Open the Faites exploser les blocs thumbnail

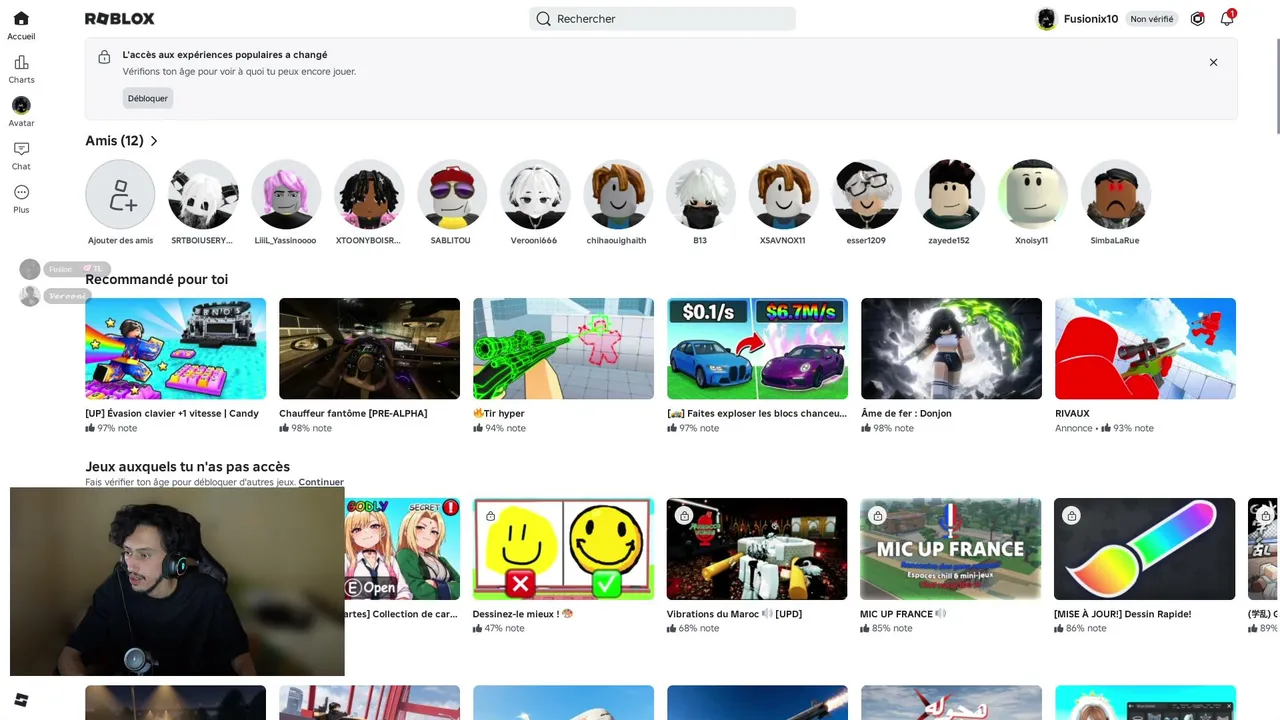[758, 349]
